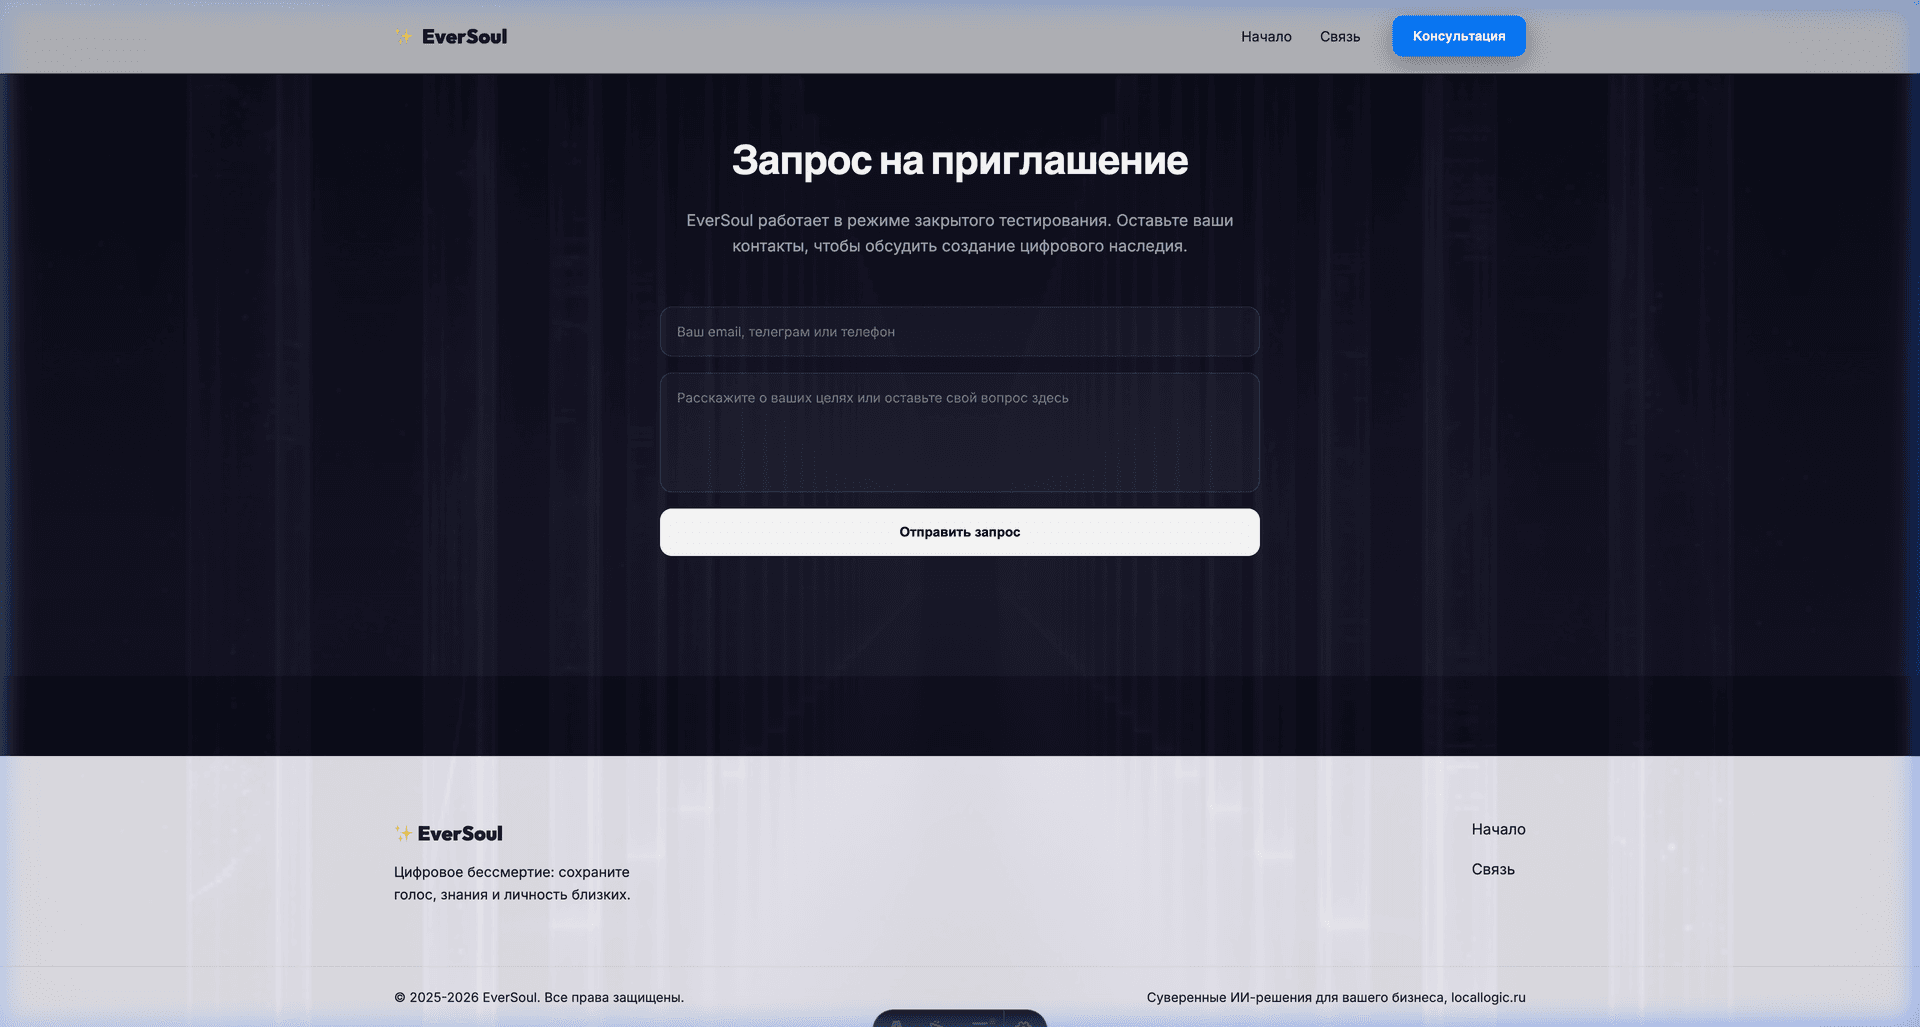The width and height of the screenshot is (1920, 1027).
Task: Click the EverSoul wordmark in the footer
Action: [x=460, y=833]
